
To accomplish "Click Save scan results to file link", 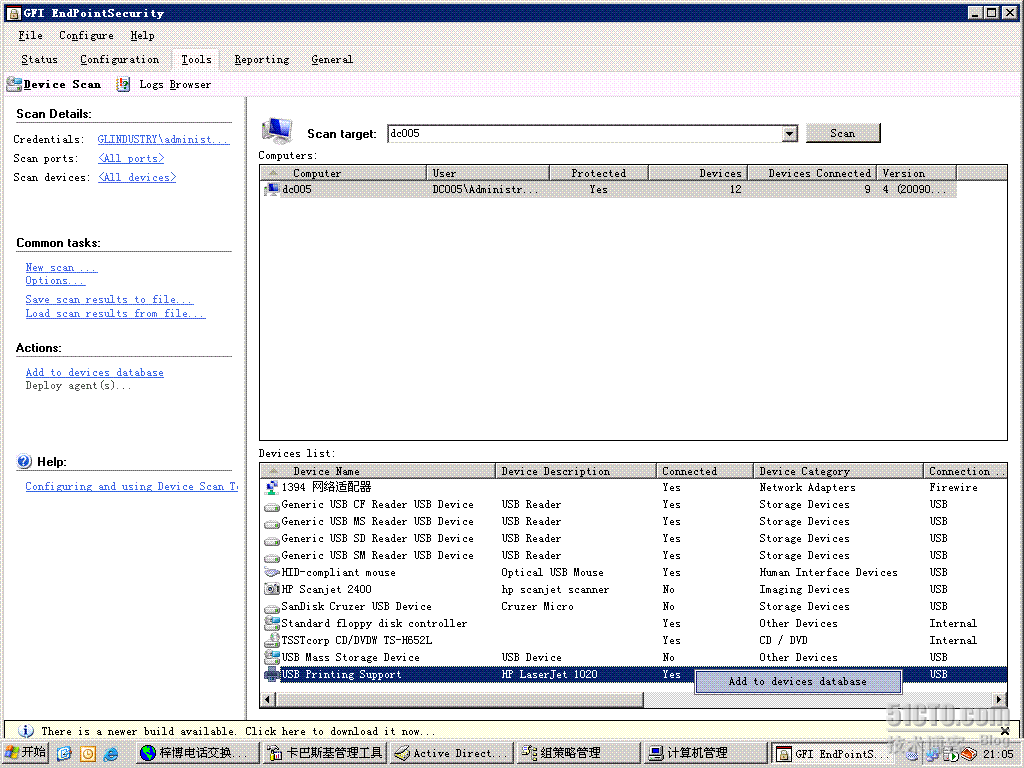I will (x=109, y=299).
